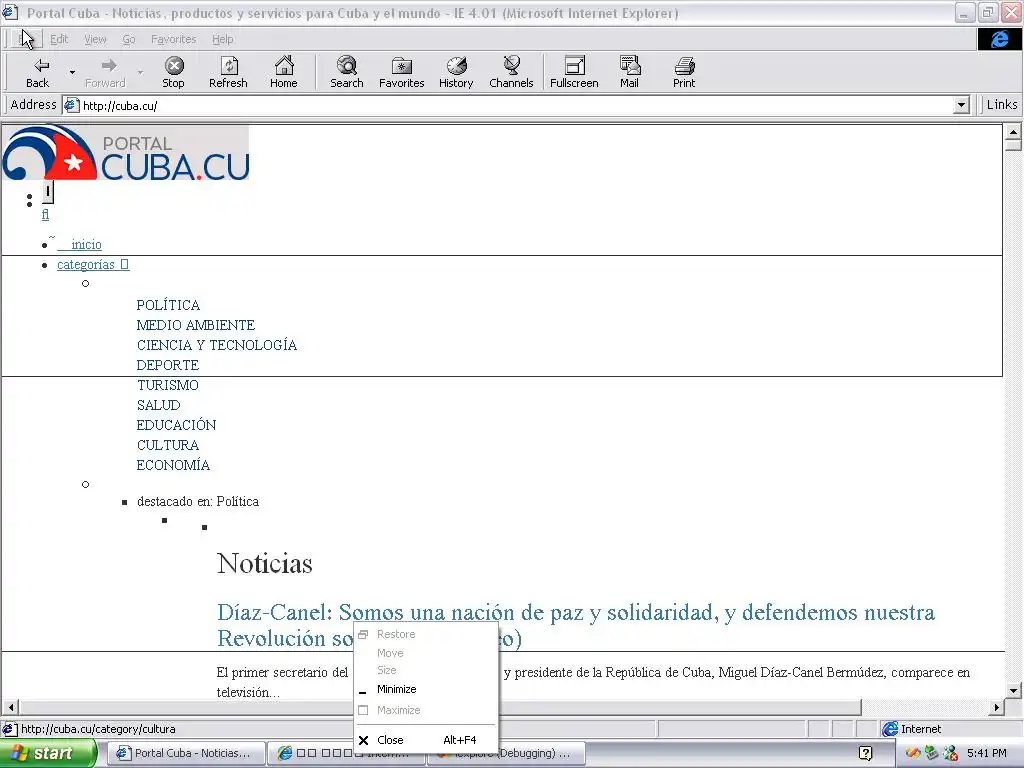This screenshot has width=1024, height=768.
Task: Select the DEPORTE category
Action: click(x=167, y=365)
